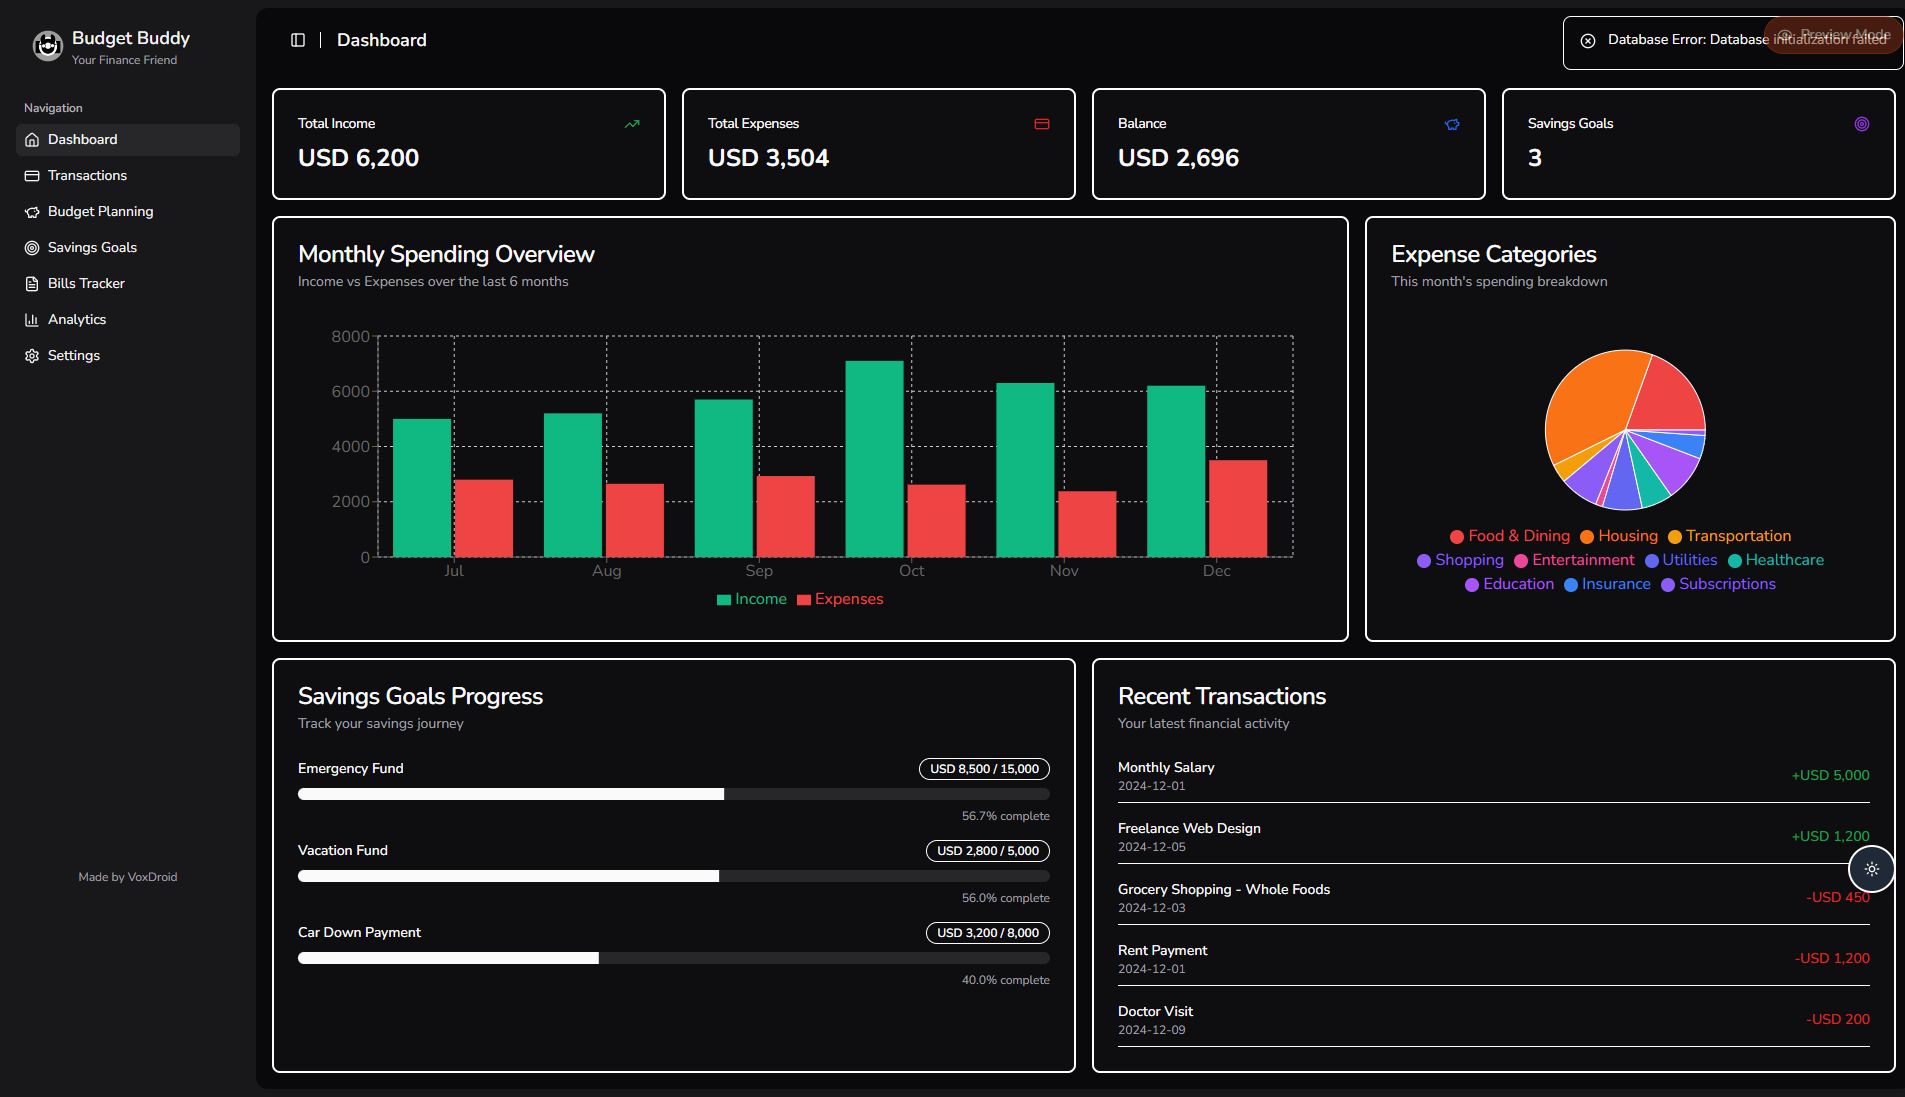The width and height of the screenshot is (1905, 1097).
Task: Open Settings in the sidebar
Action: click(74, 356)
